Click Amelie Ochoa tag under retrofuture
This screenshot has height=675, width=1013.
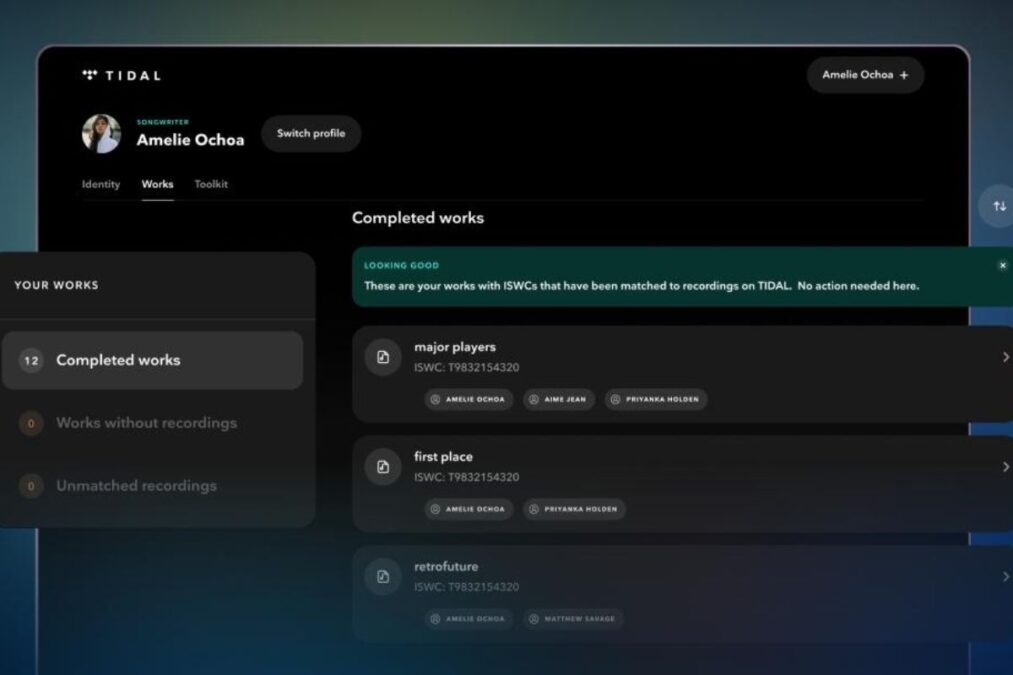tap(468, 619)
